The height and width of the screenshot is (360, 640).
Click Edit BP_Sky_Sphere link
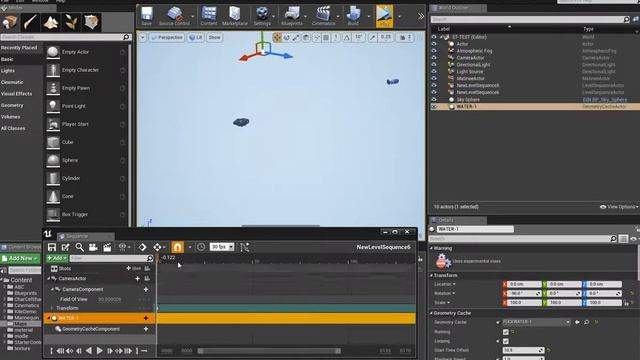coord(605,100)
